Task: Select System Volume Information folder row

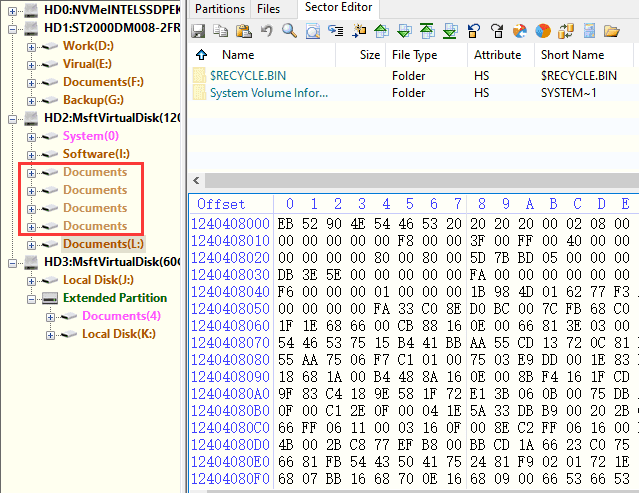Action: tap(268, 93)
